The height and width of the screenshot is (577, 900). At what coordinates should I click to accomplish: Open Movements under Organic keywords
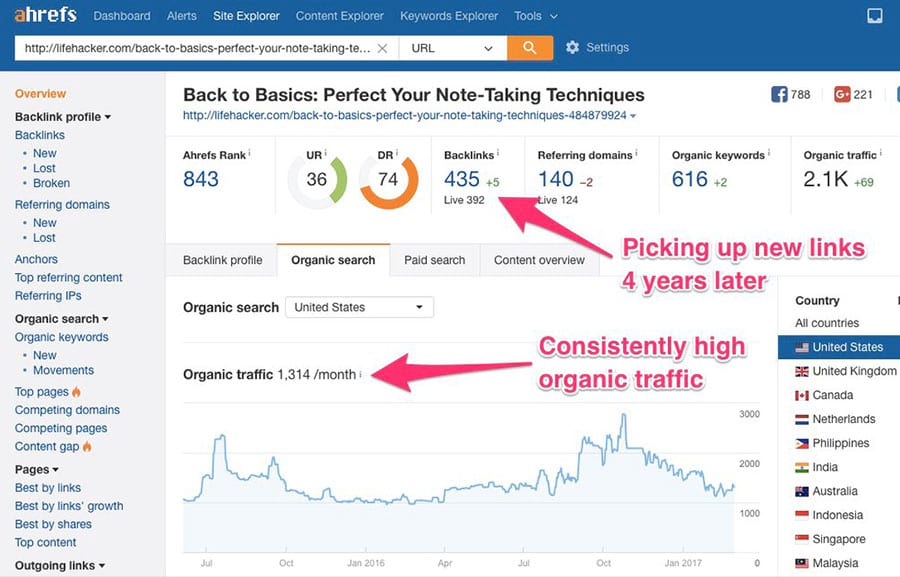(x=63, y=370)
